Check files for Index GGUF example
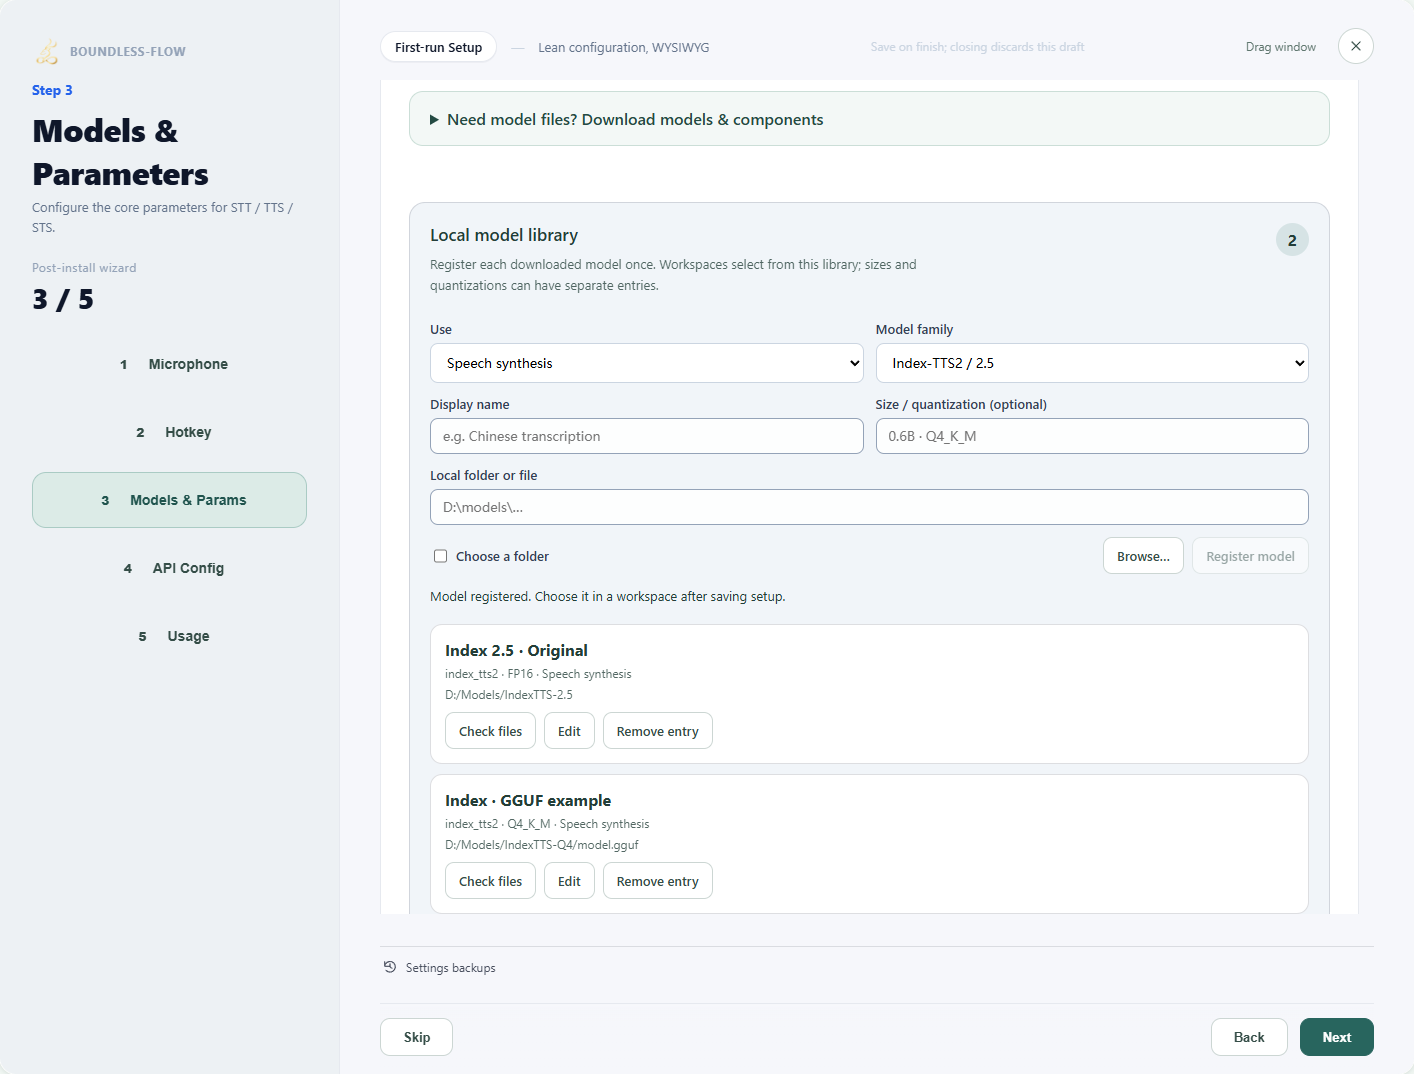 pyautogui.click(x=490, y=881)
